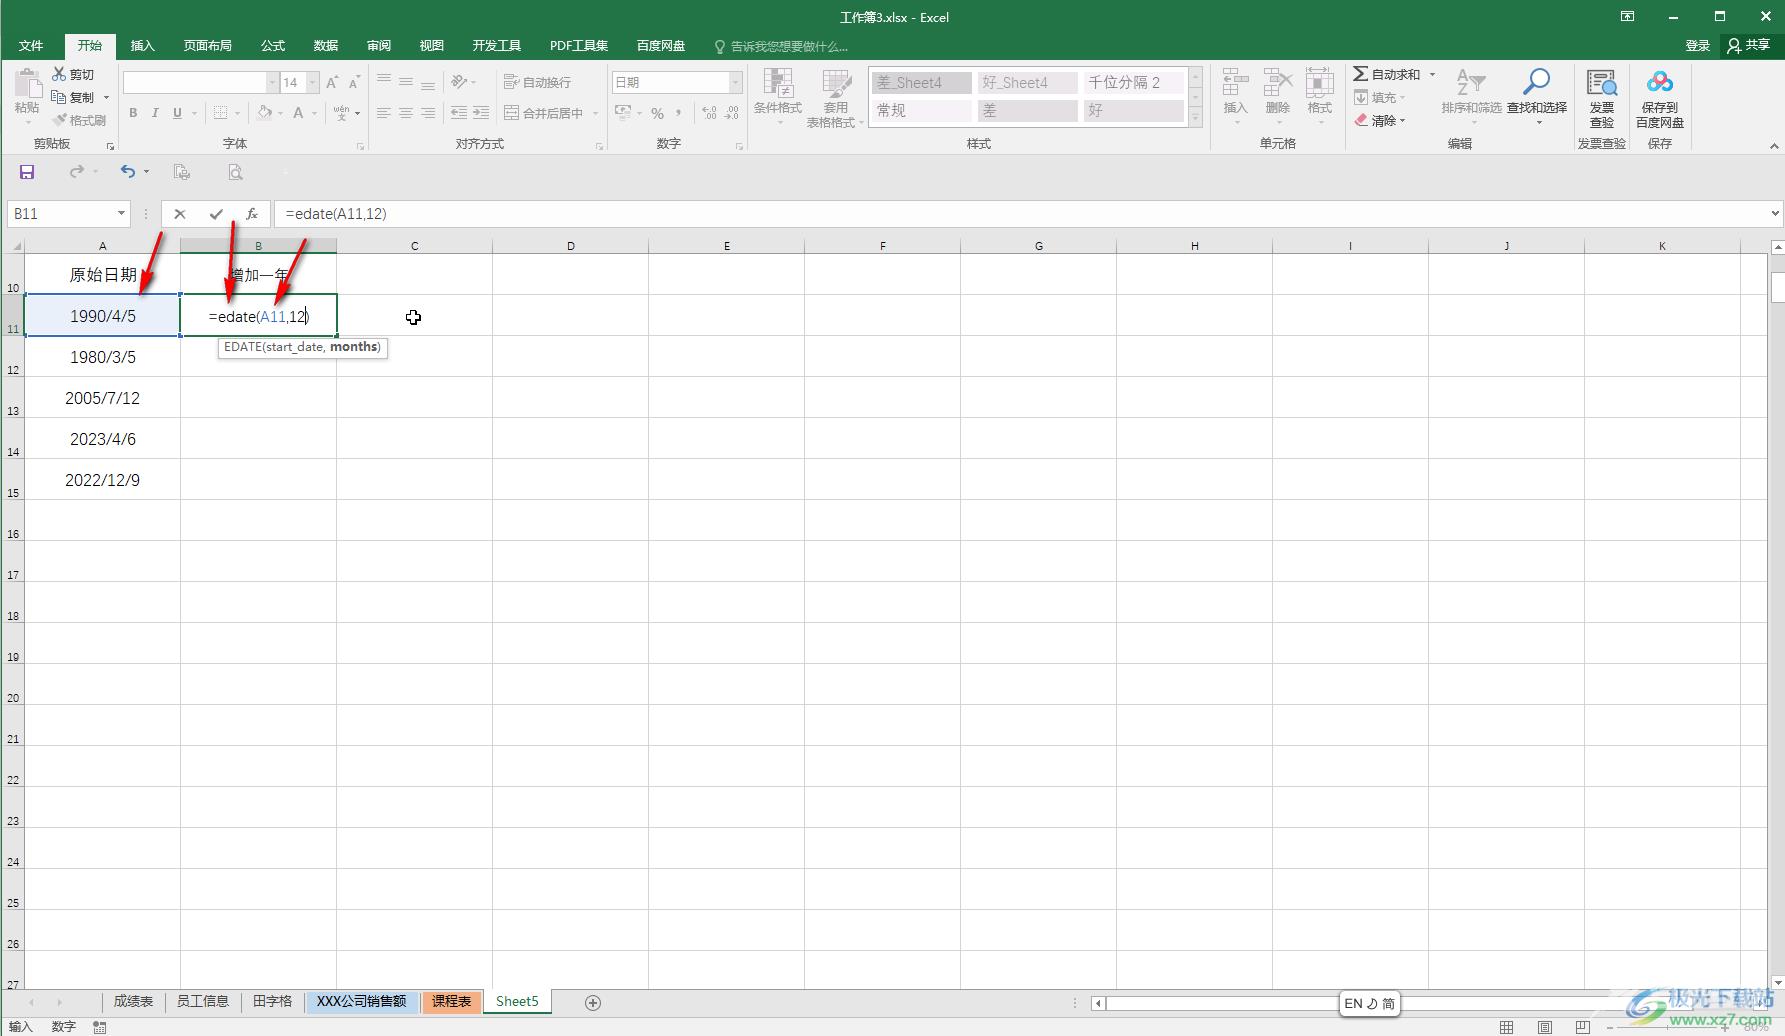This screenshot has width=1785, height=1036.
Task: Switch to the 页面布局 ribbon tab
Action: click(207, 46)
